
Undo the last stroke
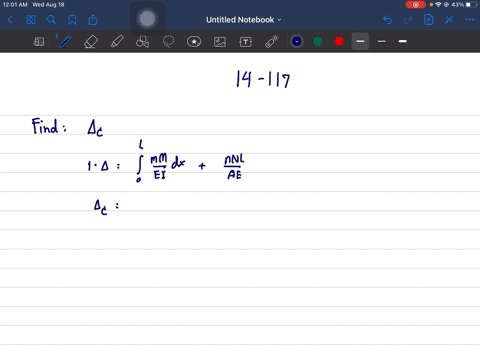(x=387, y=20)
